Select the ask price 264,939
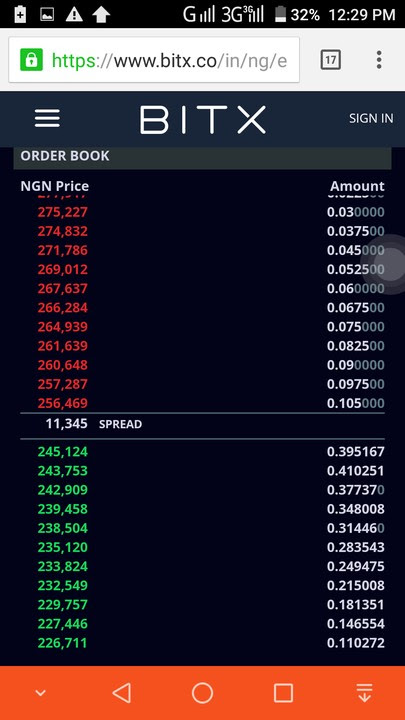This screenshot has width=405, height=720. [x=62, y=327]
